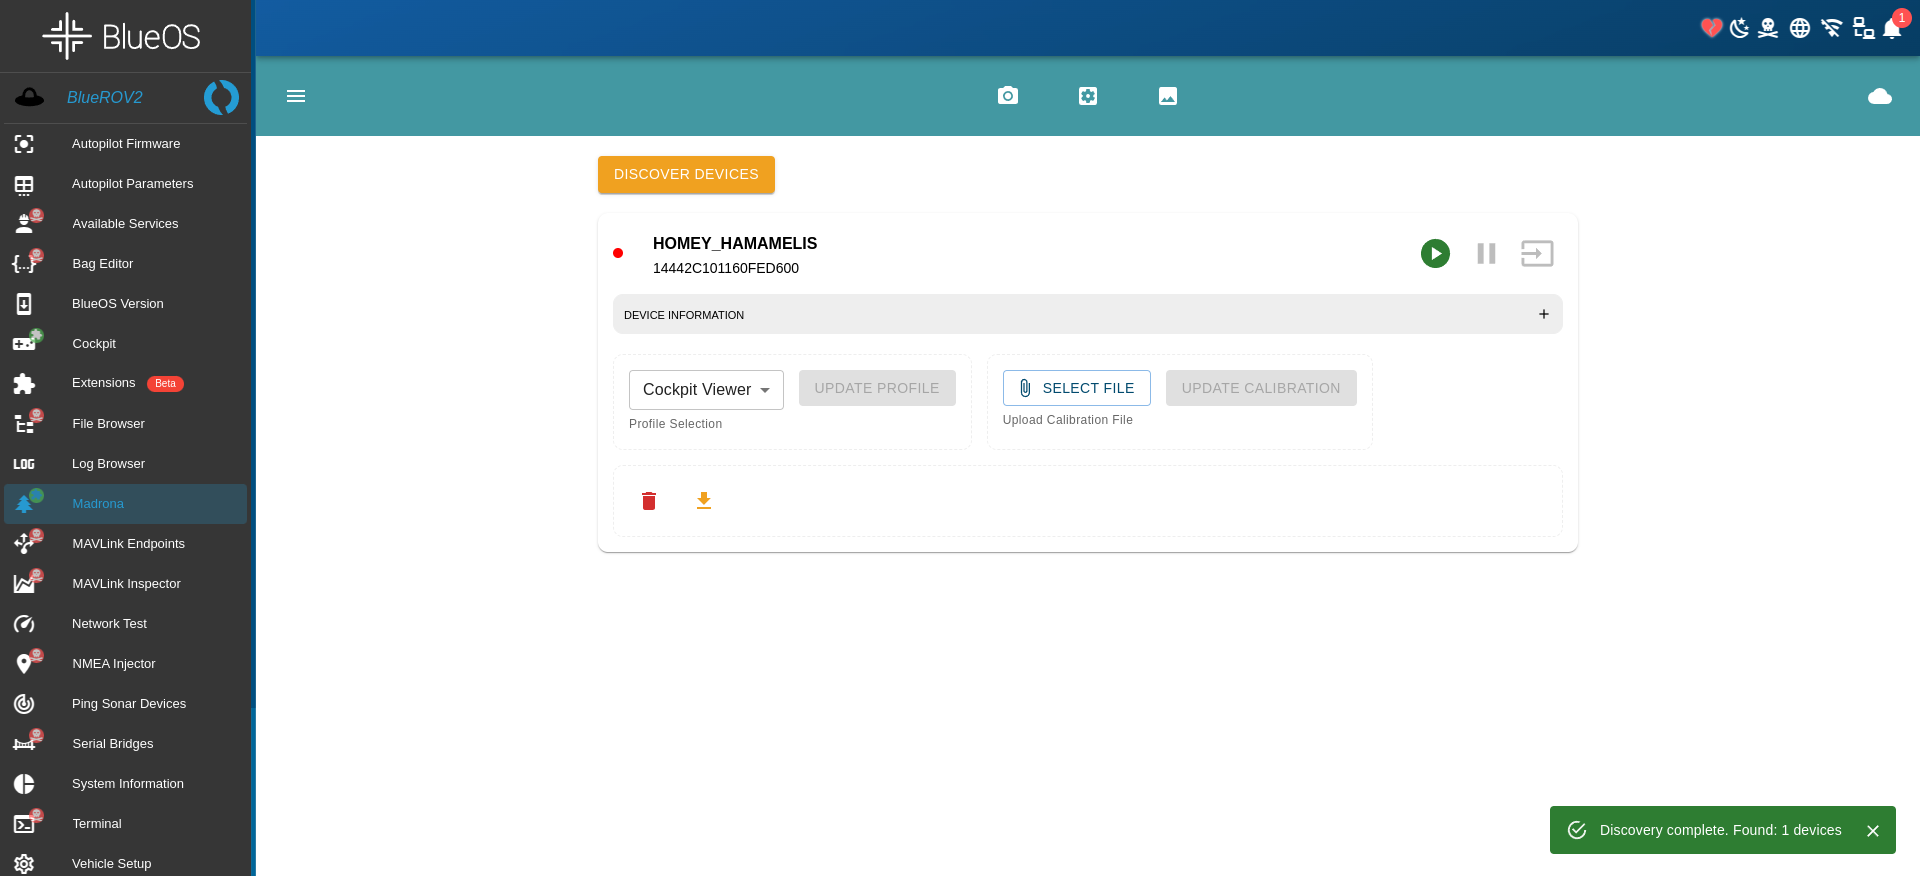
Task: Click the device export arrow icon
Action: tap(1537, 254)
